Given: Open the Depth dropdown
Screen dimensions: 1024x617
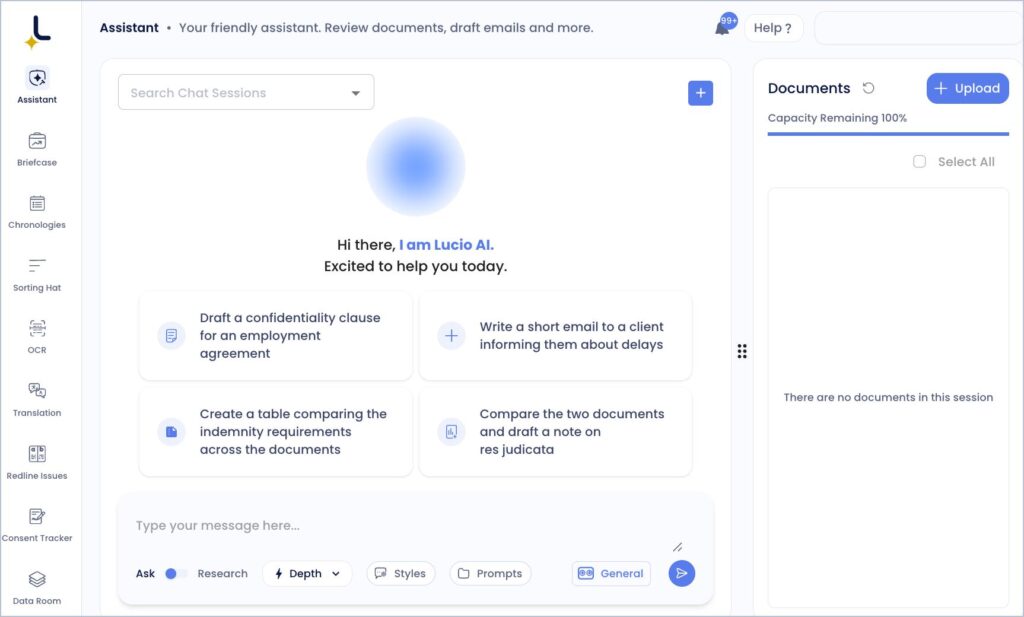Looking at the screenshot, I should [x=307, y=573].
